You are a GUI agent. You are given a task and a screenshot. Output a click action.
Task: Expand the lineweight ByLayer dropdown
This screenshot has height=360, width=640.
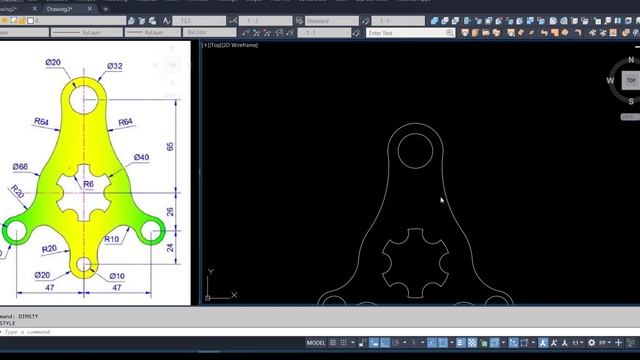[153, 32]
